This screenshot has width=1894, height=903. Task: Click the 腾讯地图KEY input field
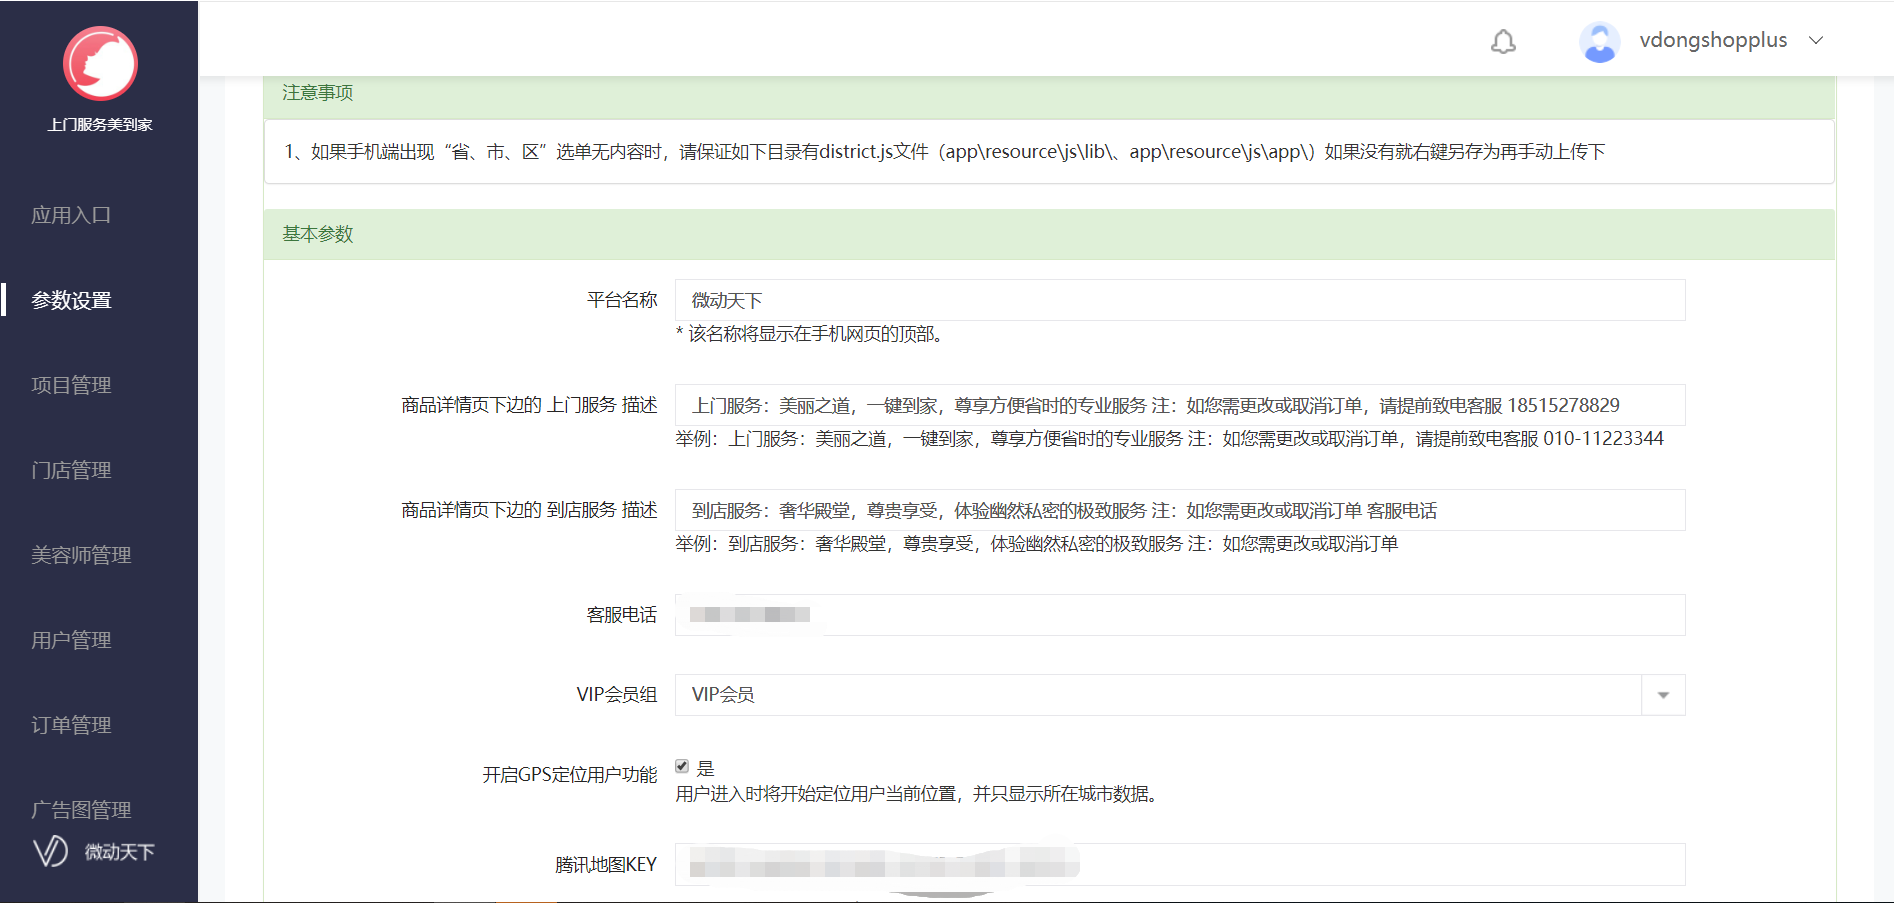[1179, 864]
